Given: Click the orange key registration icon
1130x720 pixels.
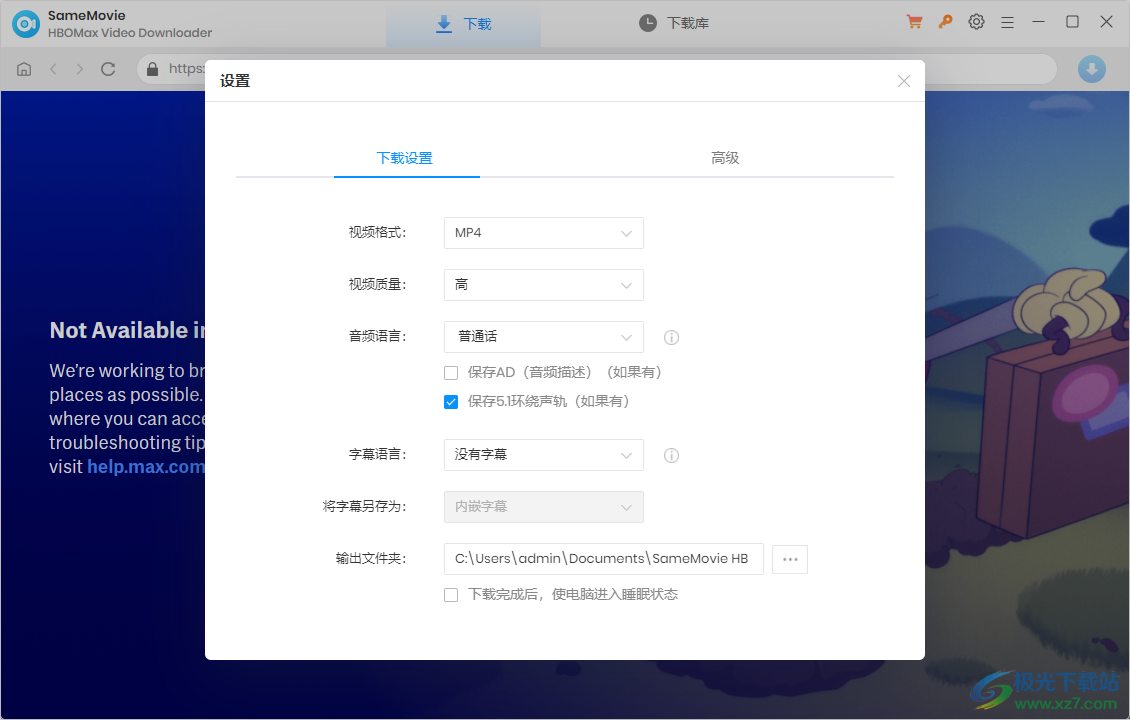Looking at the screenshot, I should [x=946, y=22].
